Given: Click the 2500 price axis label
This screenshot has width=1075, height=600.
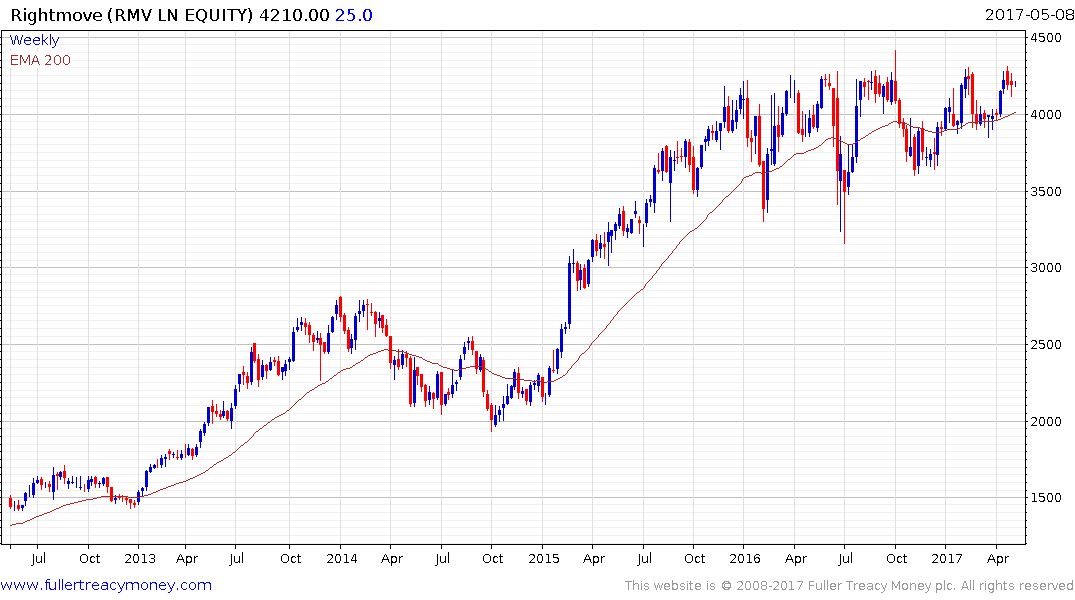Looking at the screenshot, I should (x=1046, y=344).
